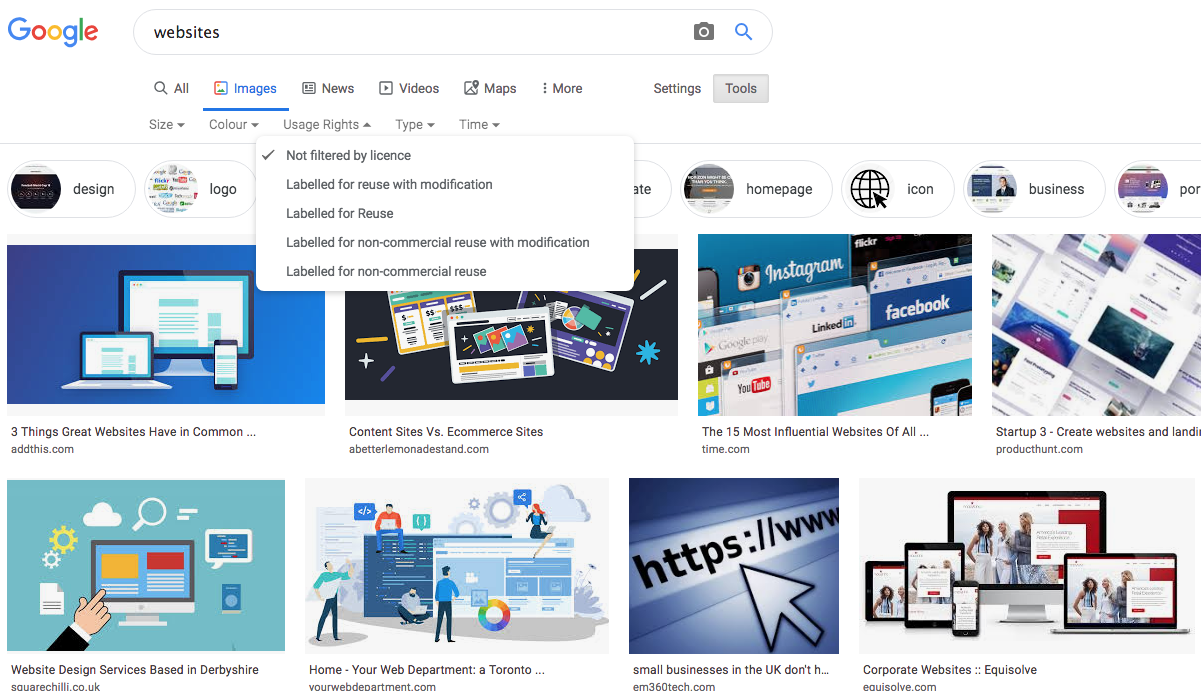Click 'small businesses in the UK' title
The image size is (1201, 691).
tap(731, 670)
